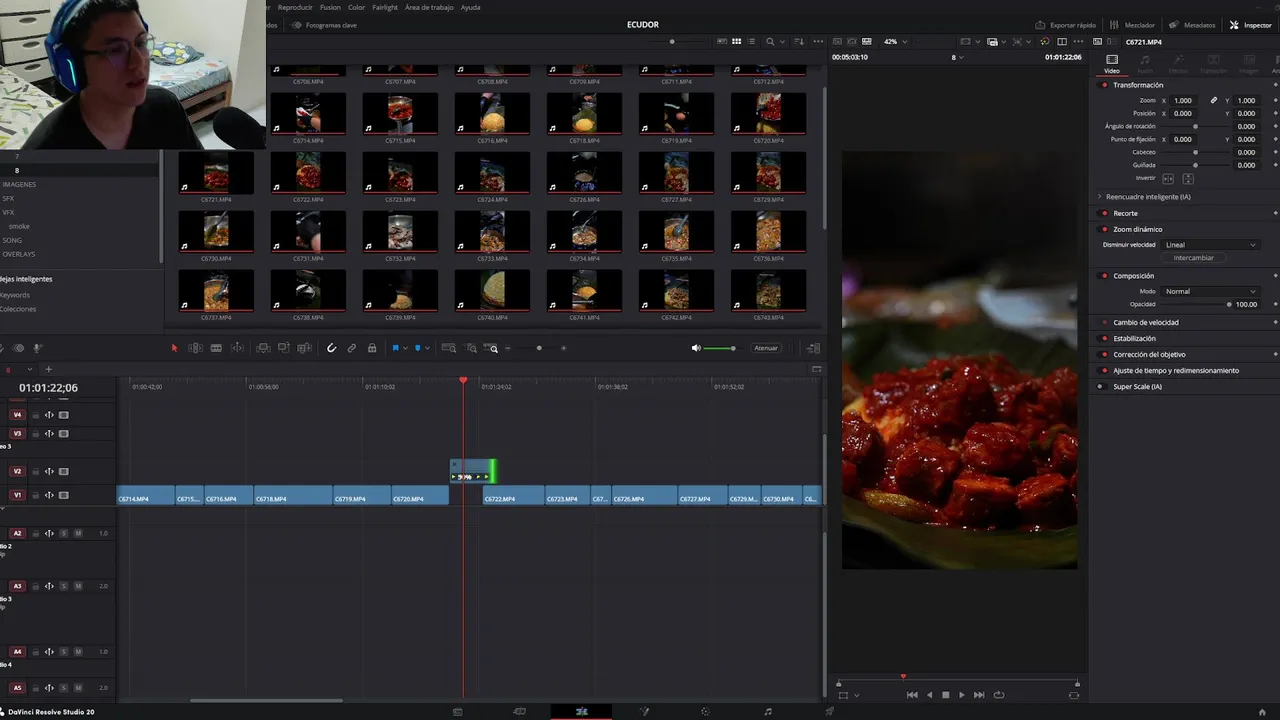Open the timeline selector dropdown labeled 8

click(x=957, y=57)
